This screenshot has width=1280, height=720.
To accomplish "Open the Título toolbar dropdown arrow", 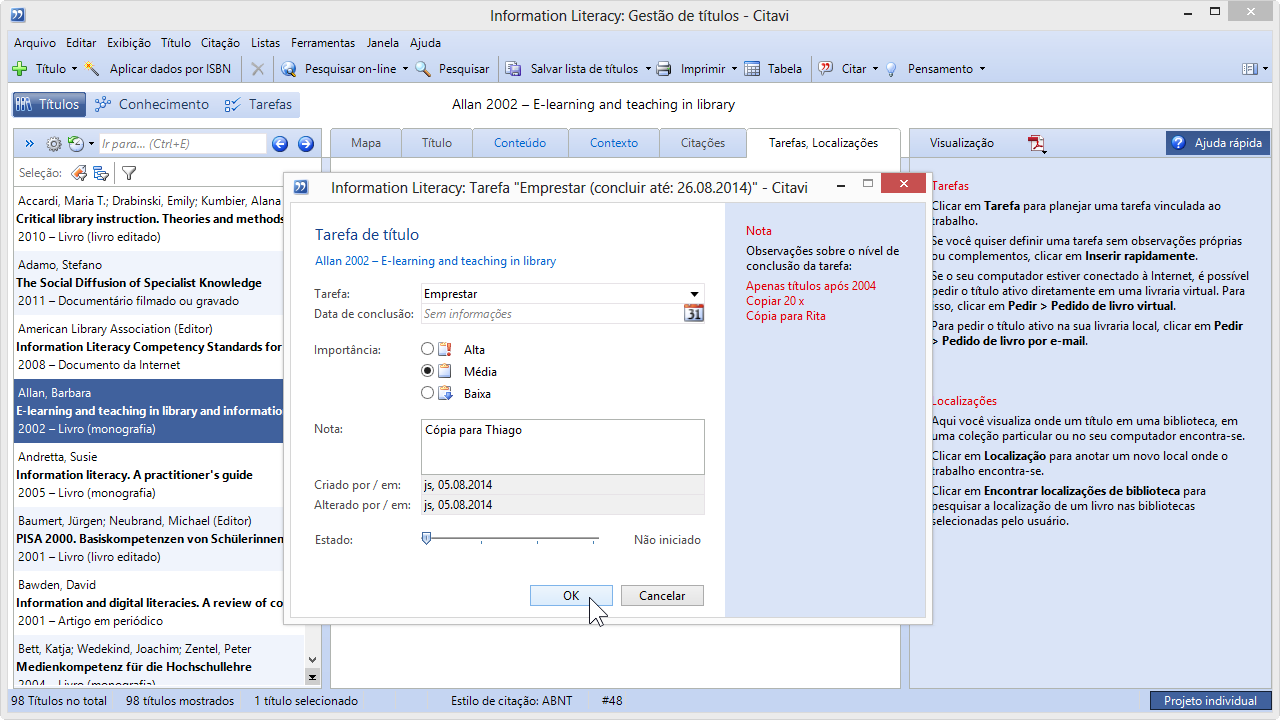I will (74, 69).
